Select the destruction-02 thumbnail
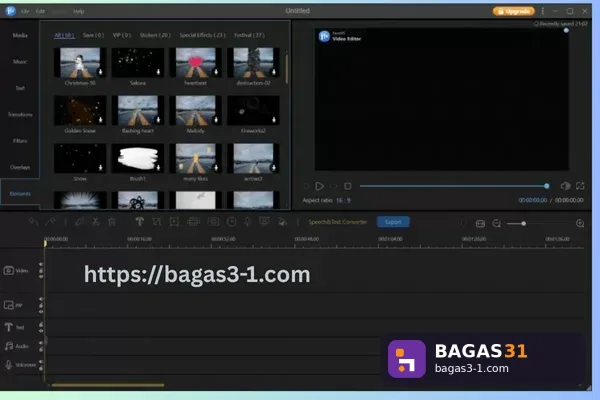The image size is (600, 400). pyautogui.click(x=253, y=62)
